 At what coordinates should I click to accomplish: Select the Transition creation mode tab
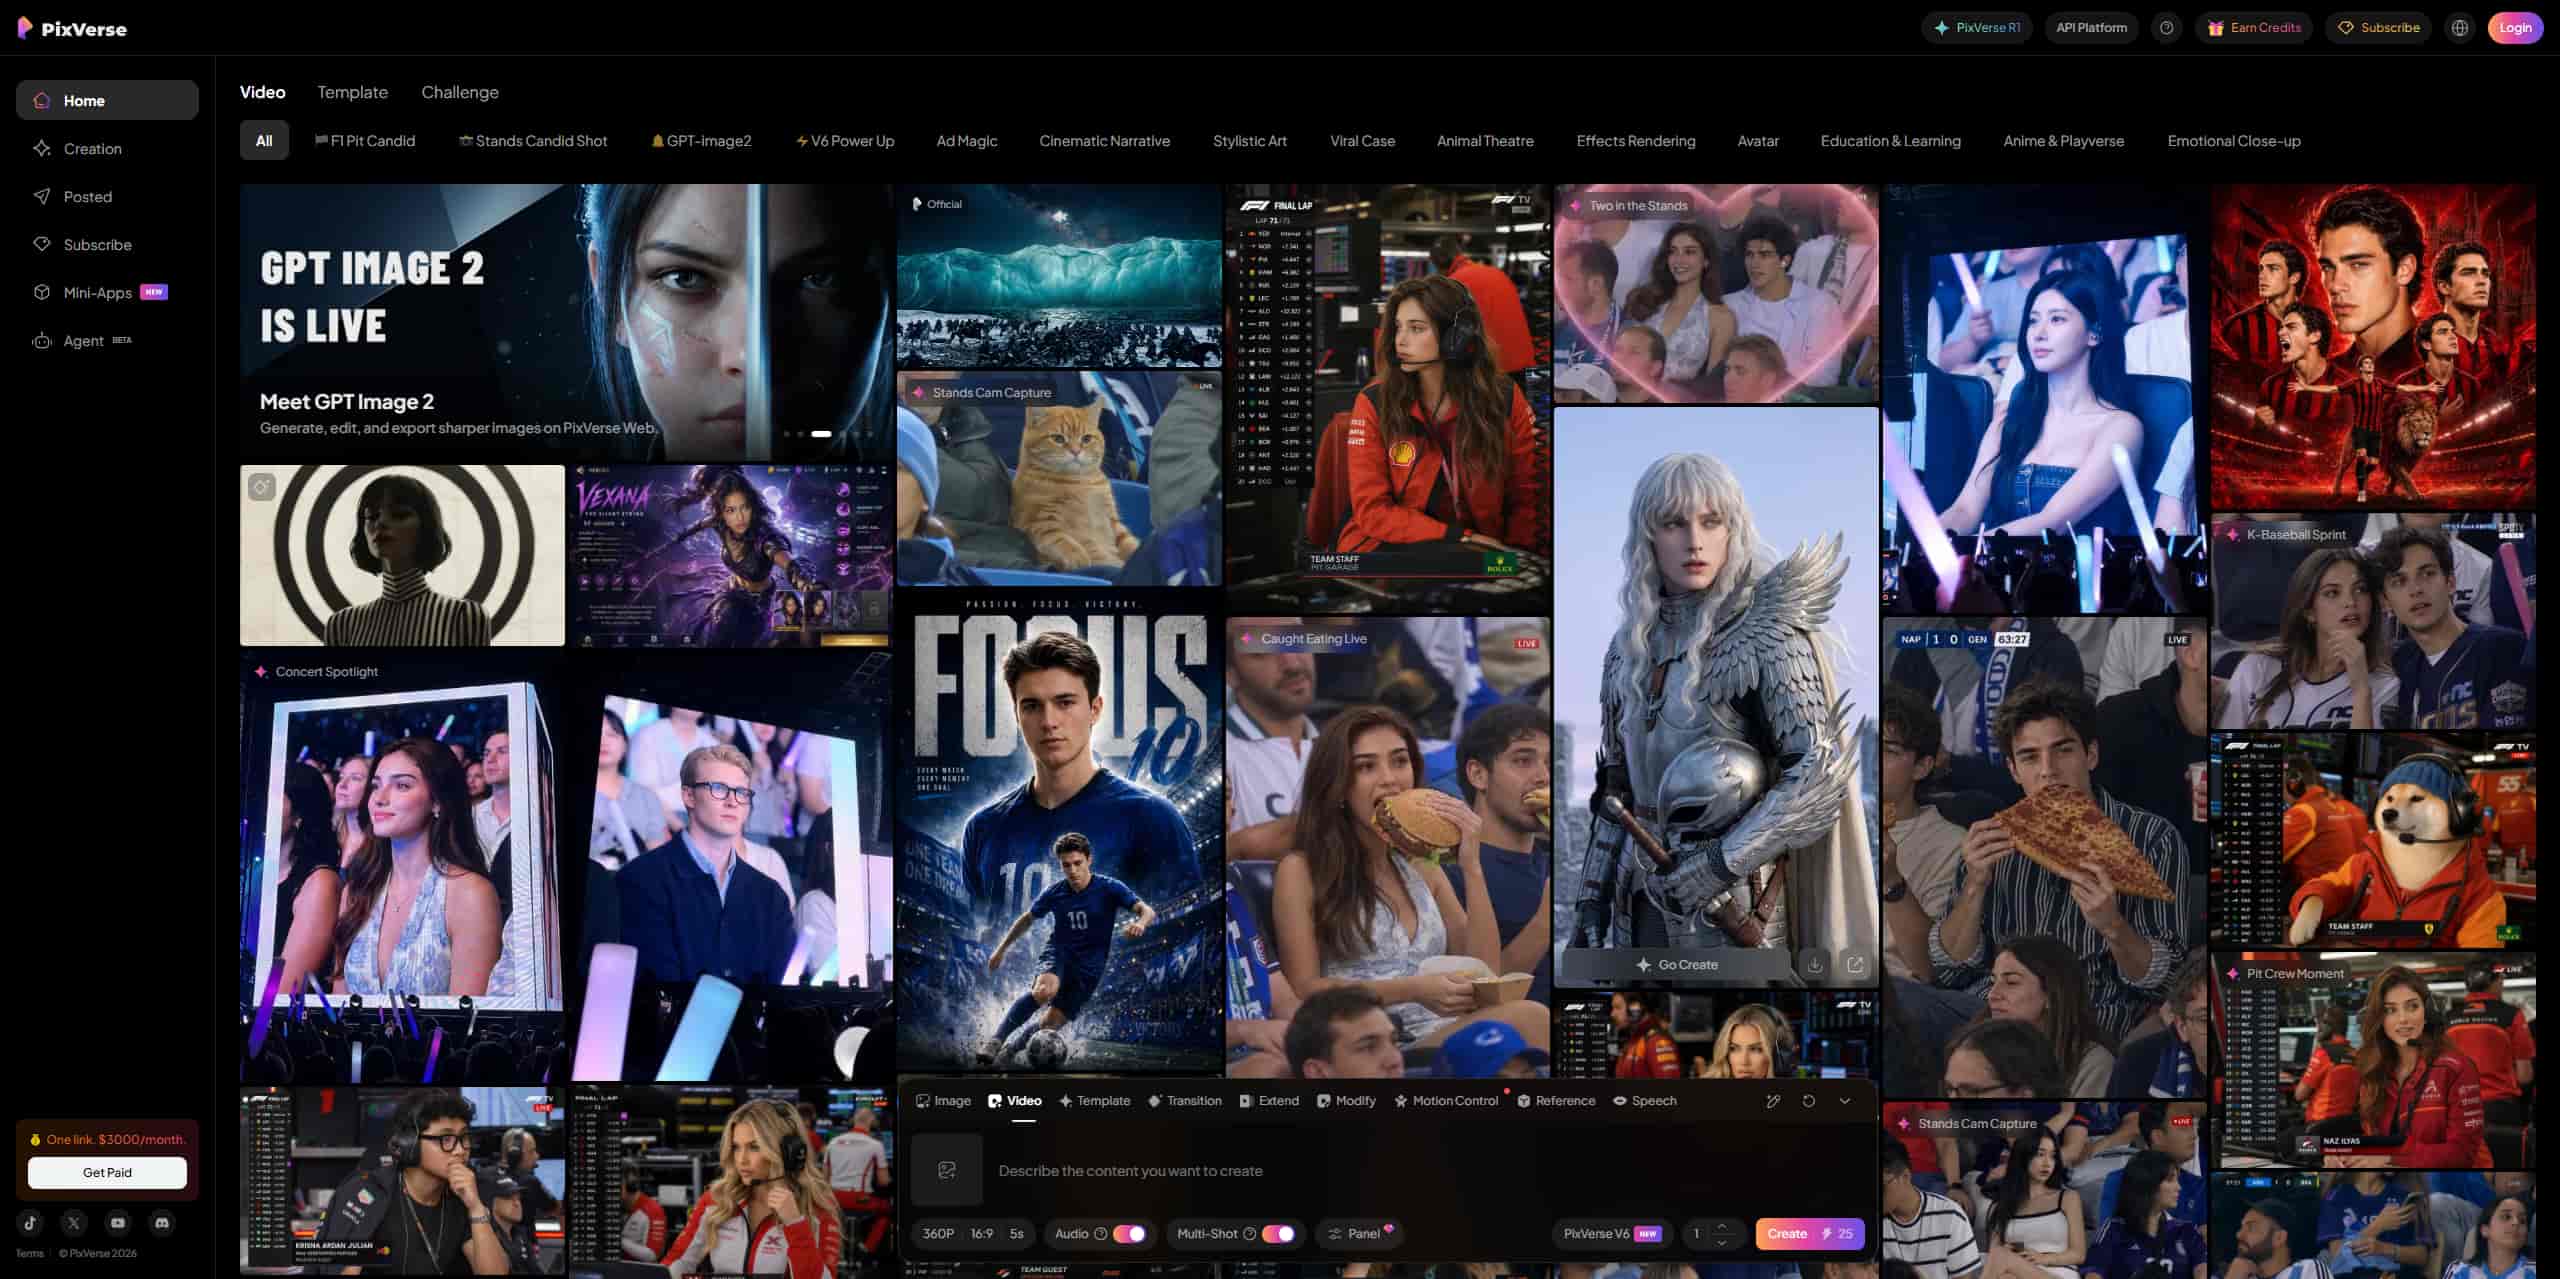point(1184,1101)
